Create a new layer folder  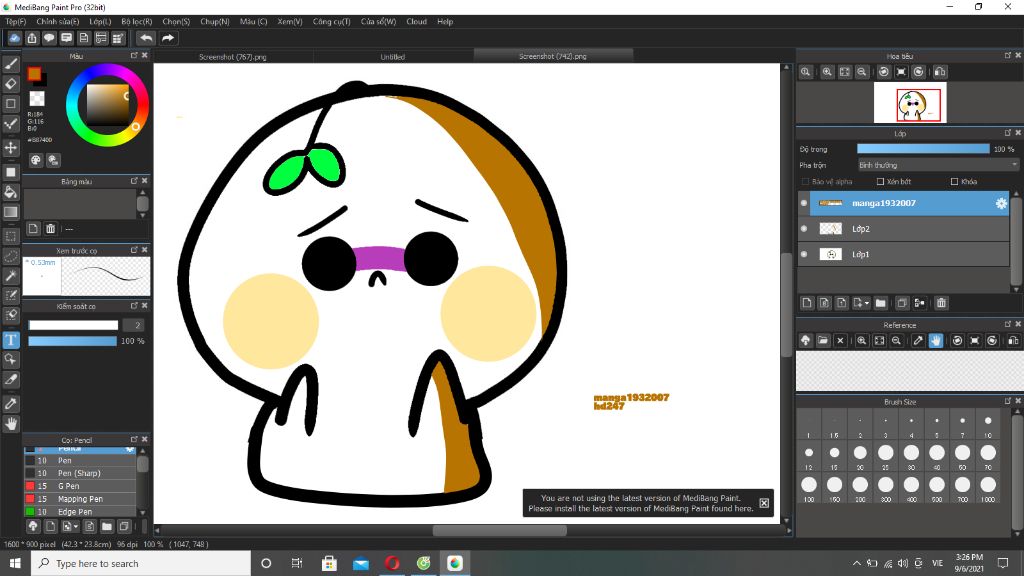(881, 303)
